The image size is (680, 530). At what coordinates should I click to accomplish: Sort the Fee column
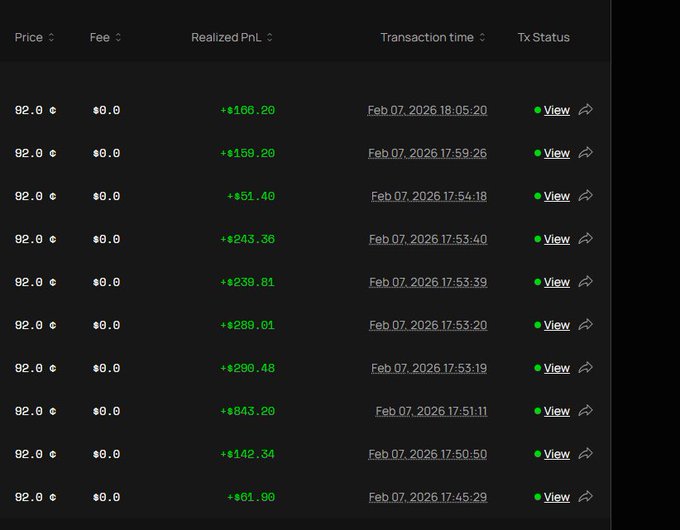(118, 38)
